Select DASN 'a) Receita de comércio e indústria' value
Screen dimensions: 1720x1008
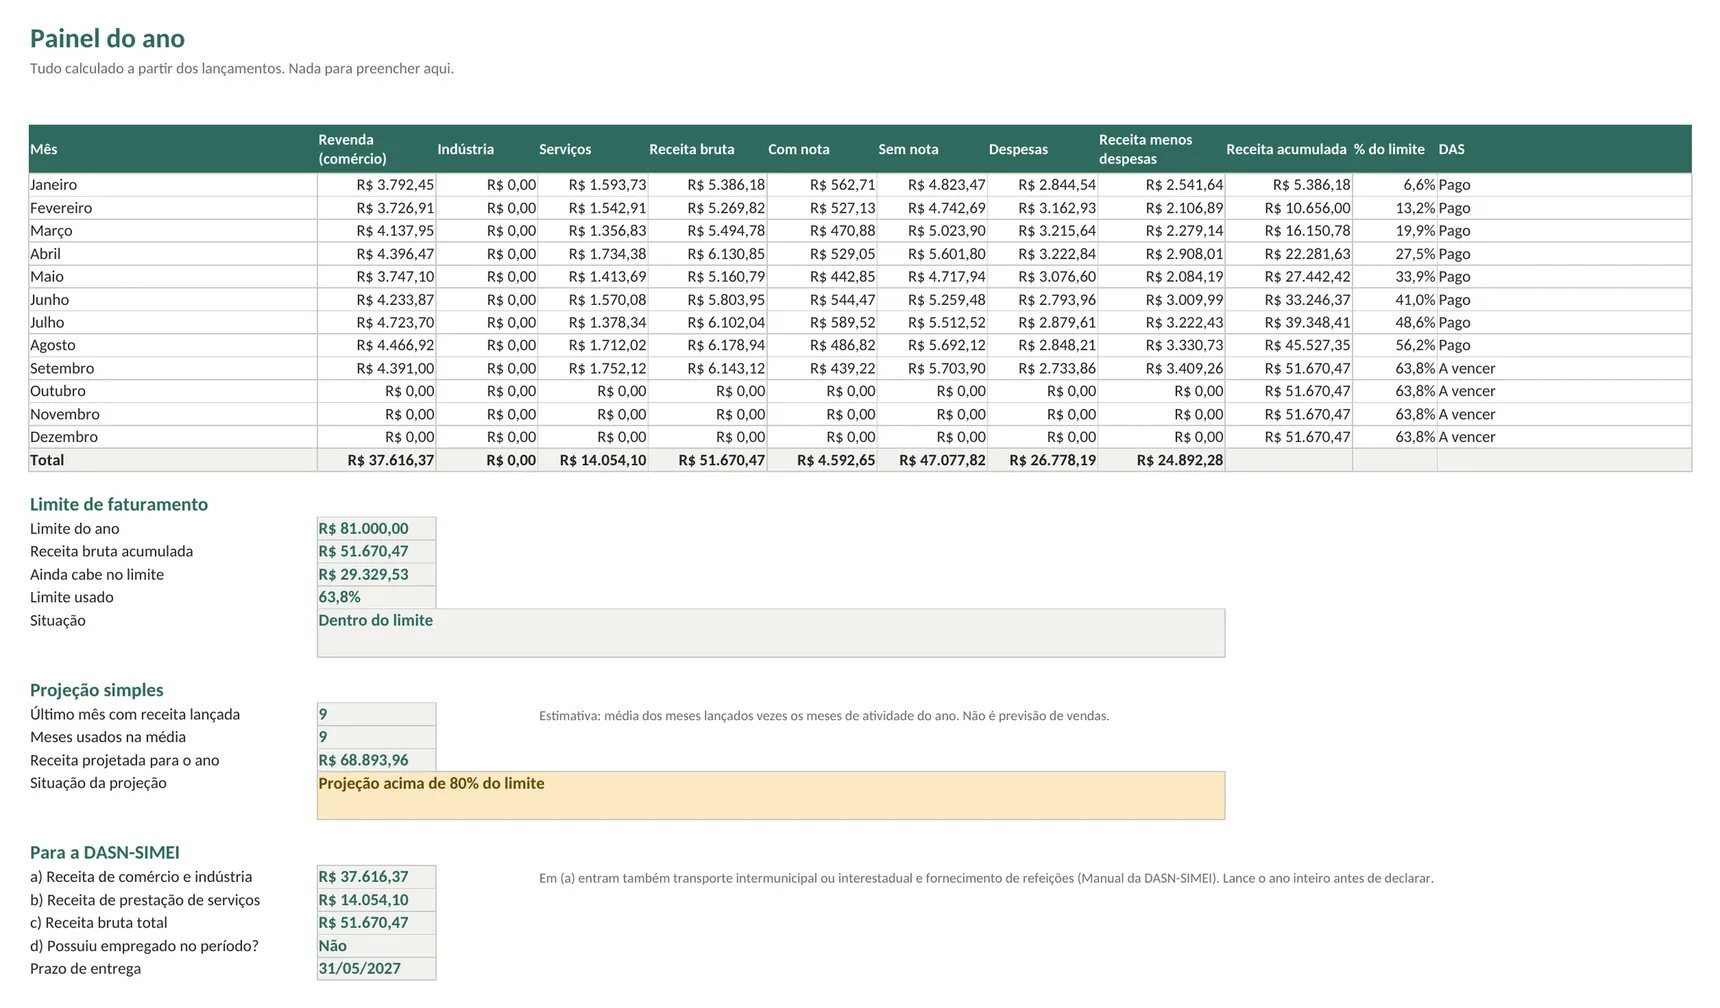[376, 877]
